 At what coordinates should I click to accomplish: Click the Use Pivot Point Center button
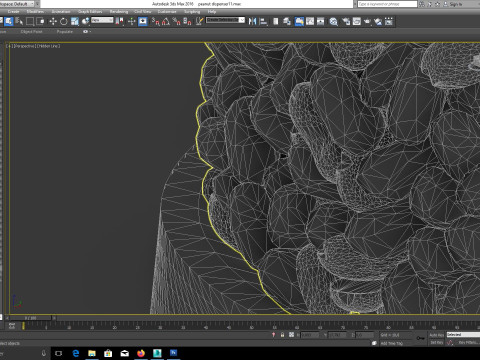click(x=119, y=22)
